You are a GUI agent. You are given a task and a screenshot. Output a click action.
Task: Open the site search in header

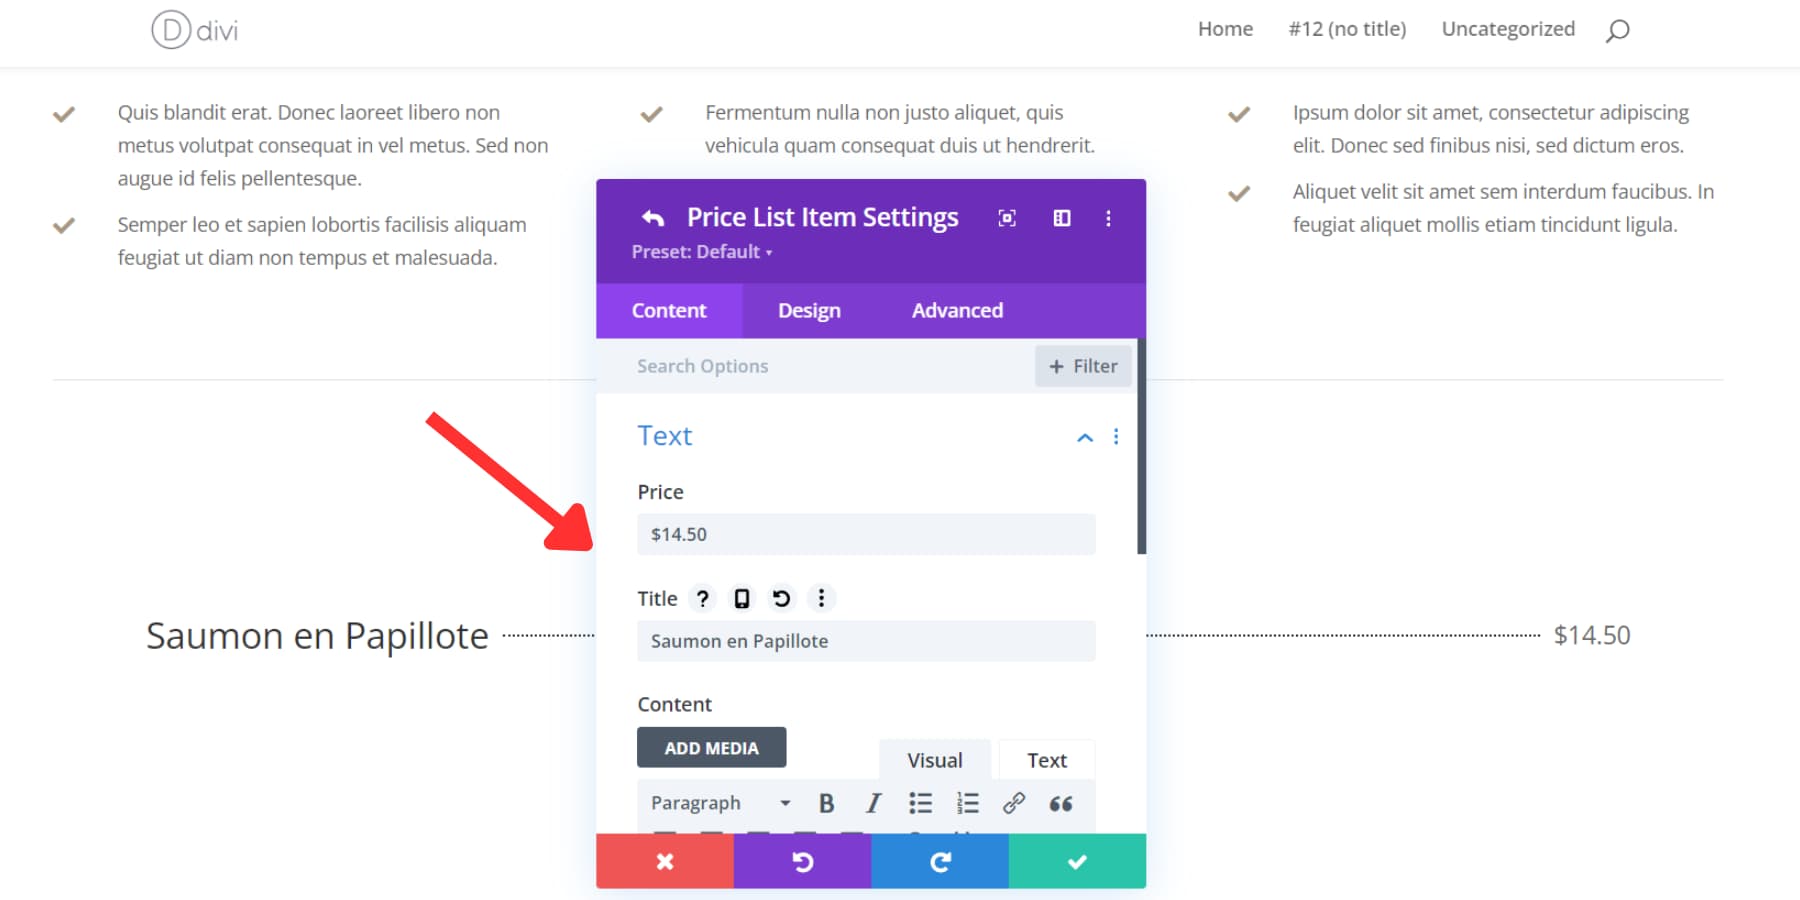(1617, 30)
